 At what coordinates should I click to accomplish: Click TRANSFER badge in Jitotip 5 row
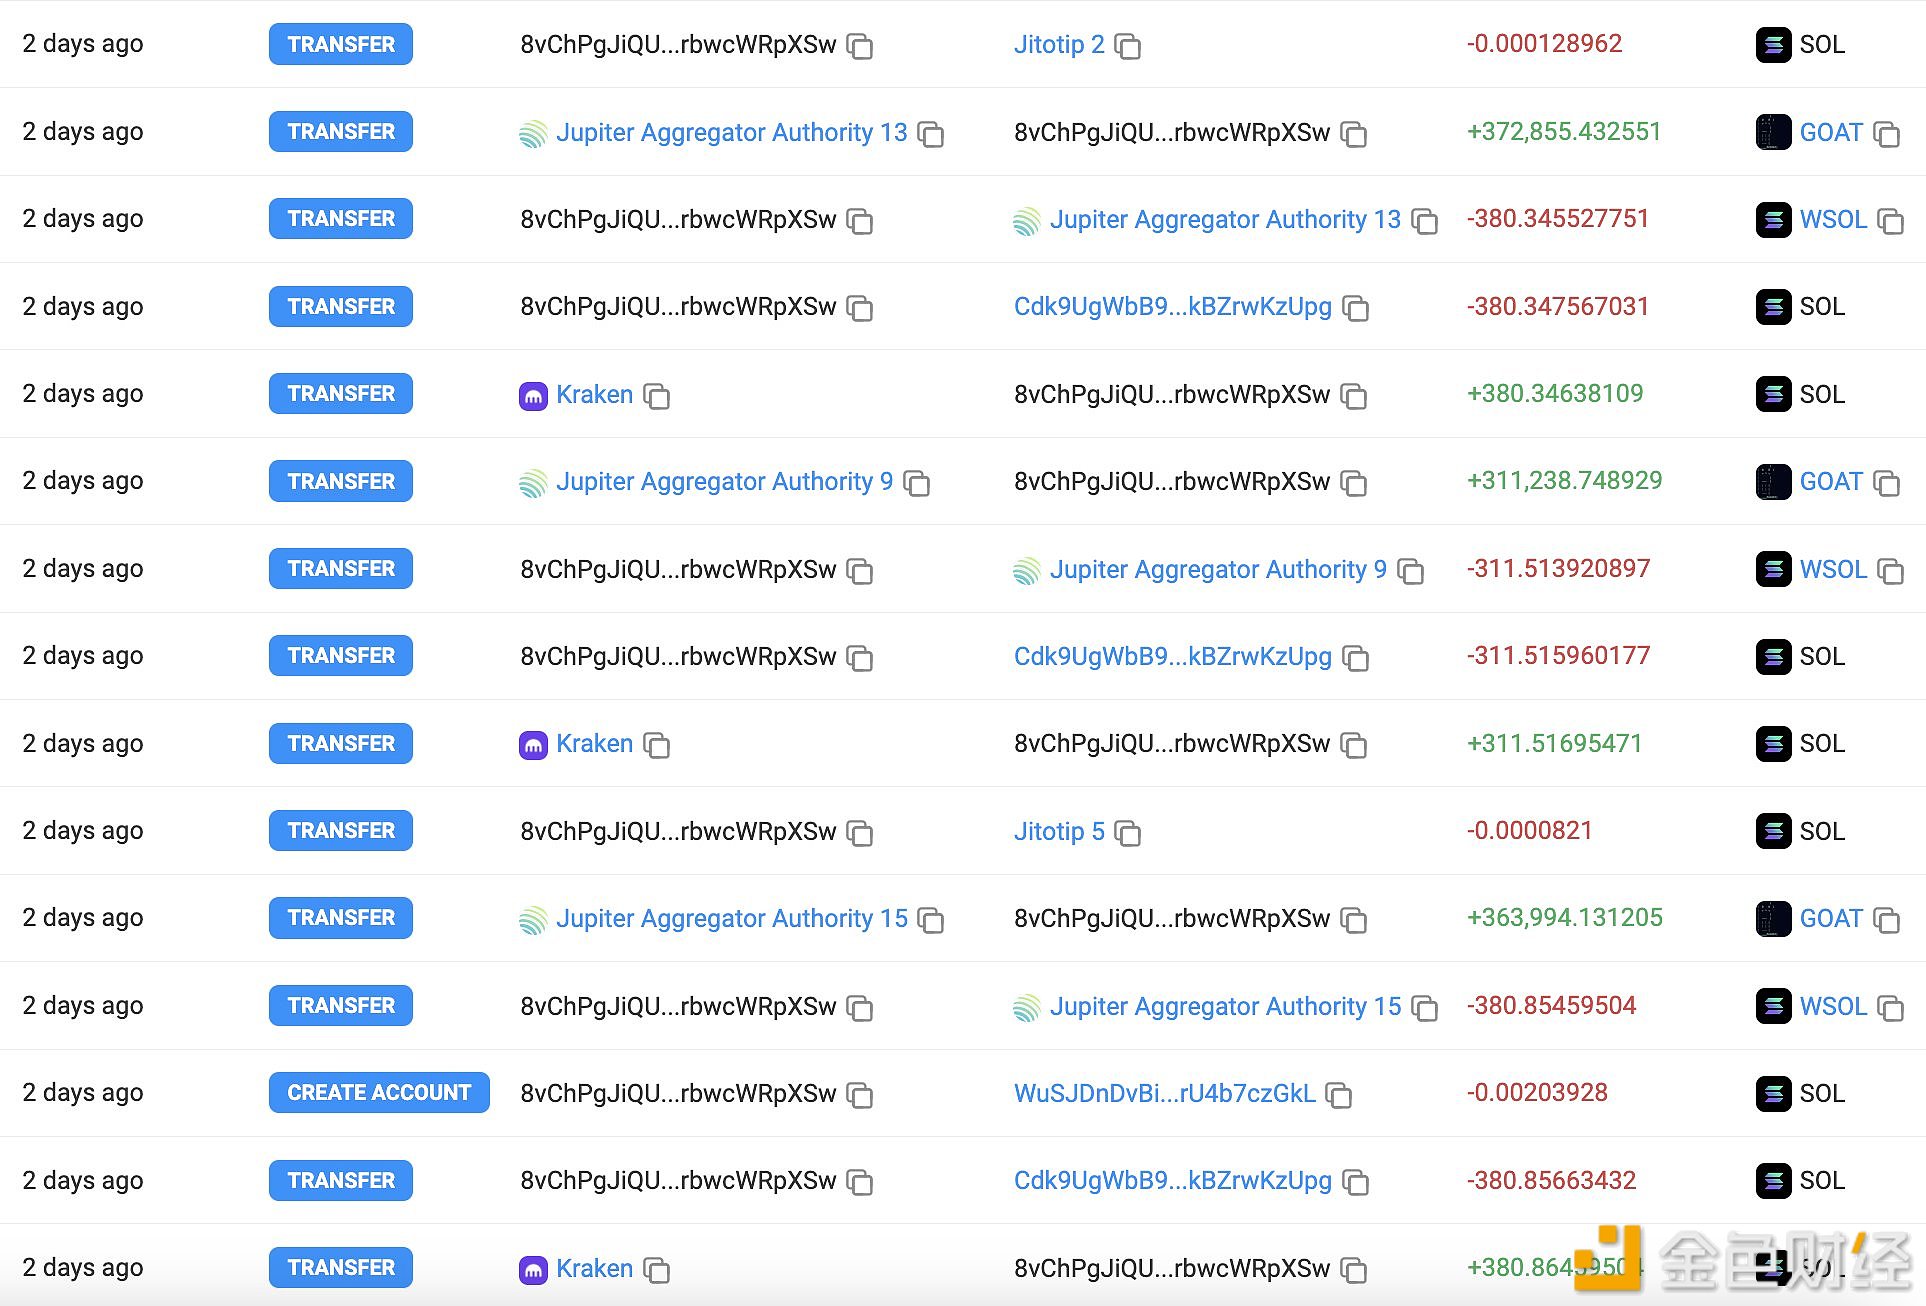coord(341,830)
